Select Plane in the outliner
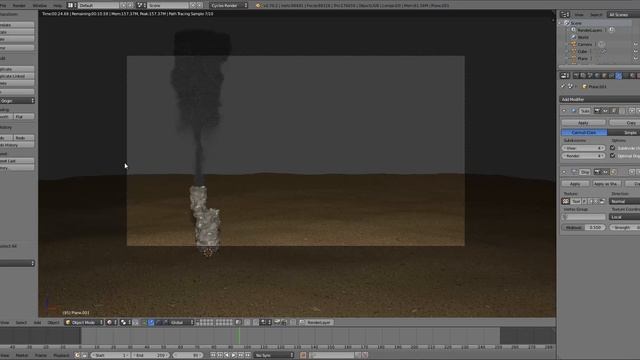The width and height of the screenshot is (640, 360). (x=582, y=58)
